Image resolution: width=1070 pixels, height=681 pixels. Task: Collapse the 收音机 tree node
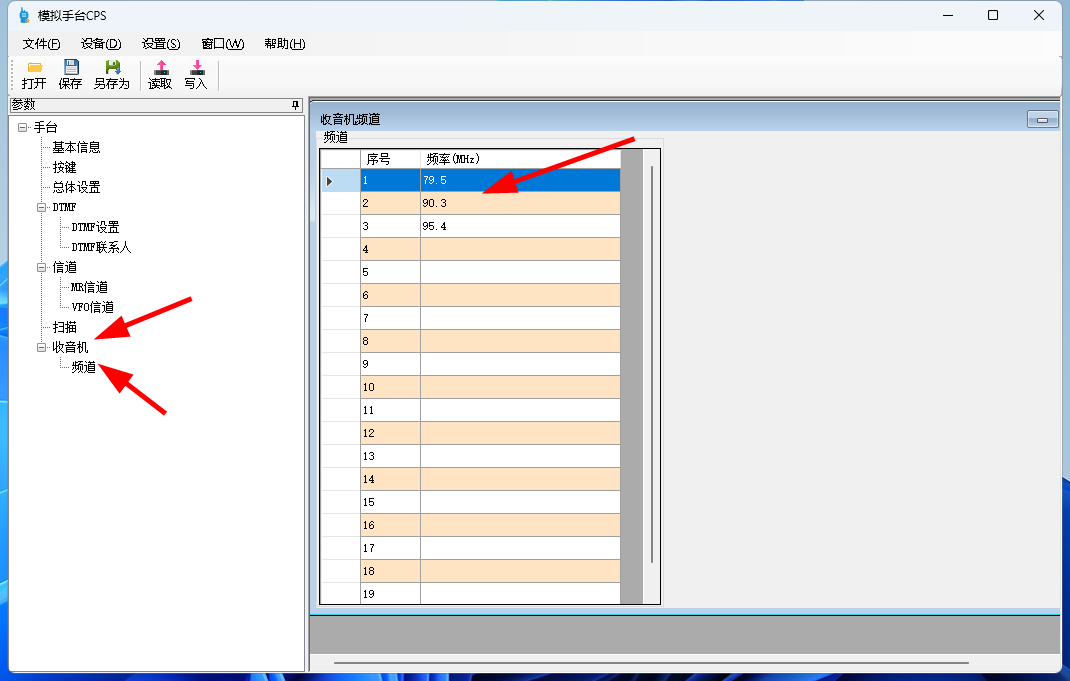pos(42,347)
